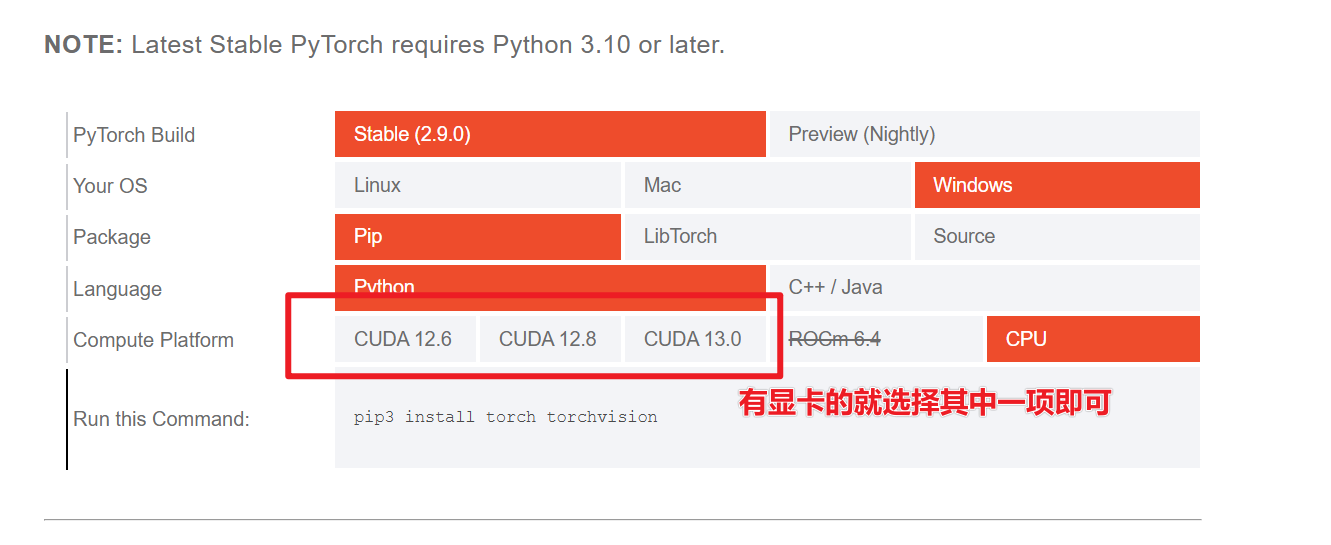Pick CUDA 13.0 compute platform
The image size is (1331, 545).
click(693, 339)
